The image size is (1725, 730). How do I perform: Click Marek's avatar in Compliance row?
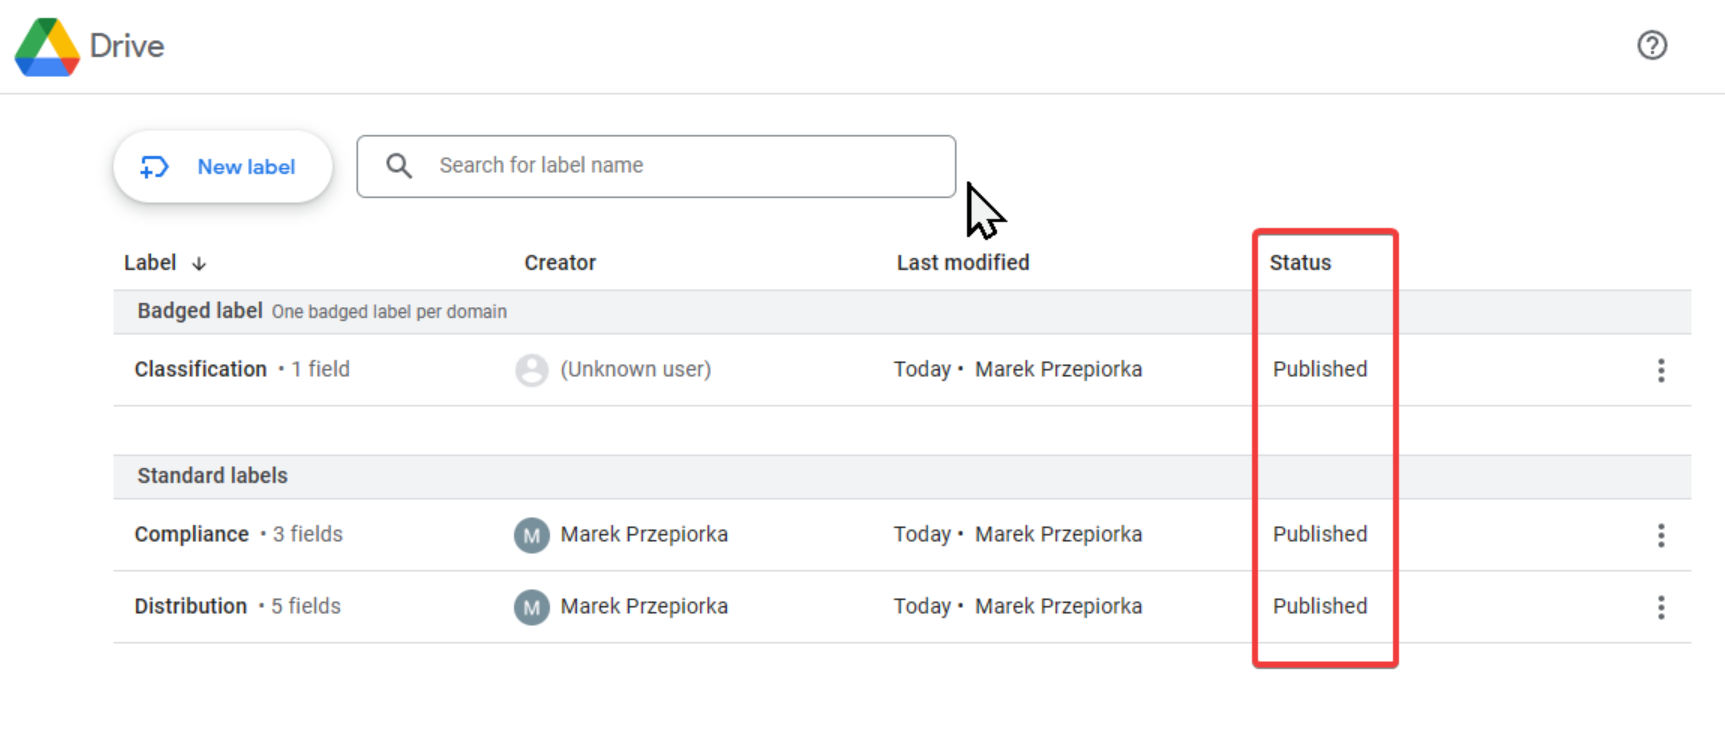[x=531, y=535]
